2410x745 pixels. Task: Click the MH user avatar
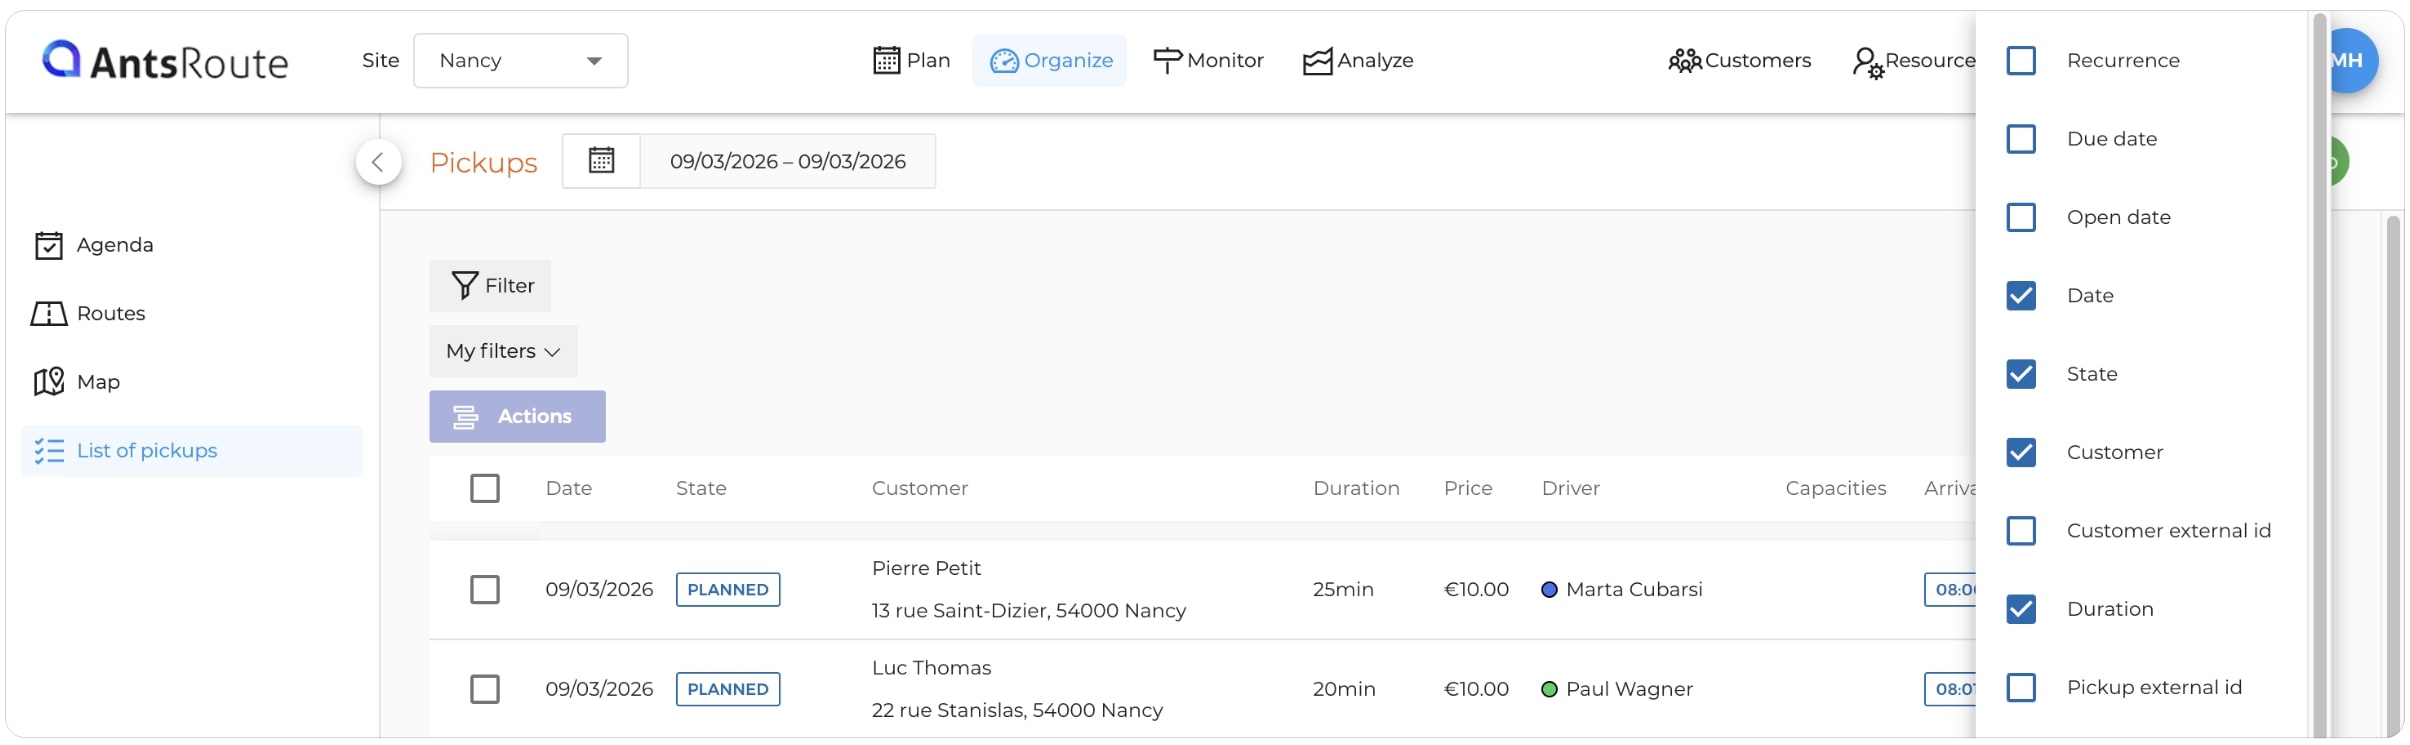click(2352, 60)
